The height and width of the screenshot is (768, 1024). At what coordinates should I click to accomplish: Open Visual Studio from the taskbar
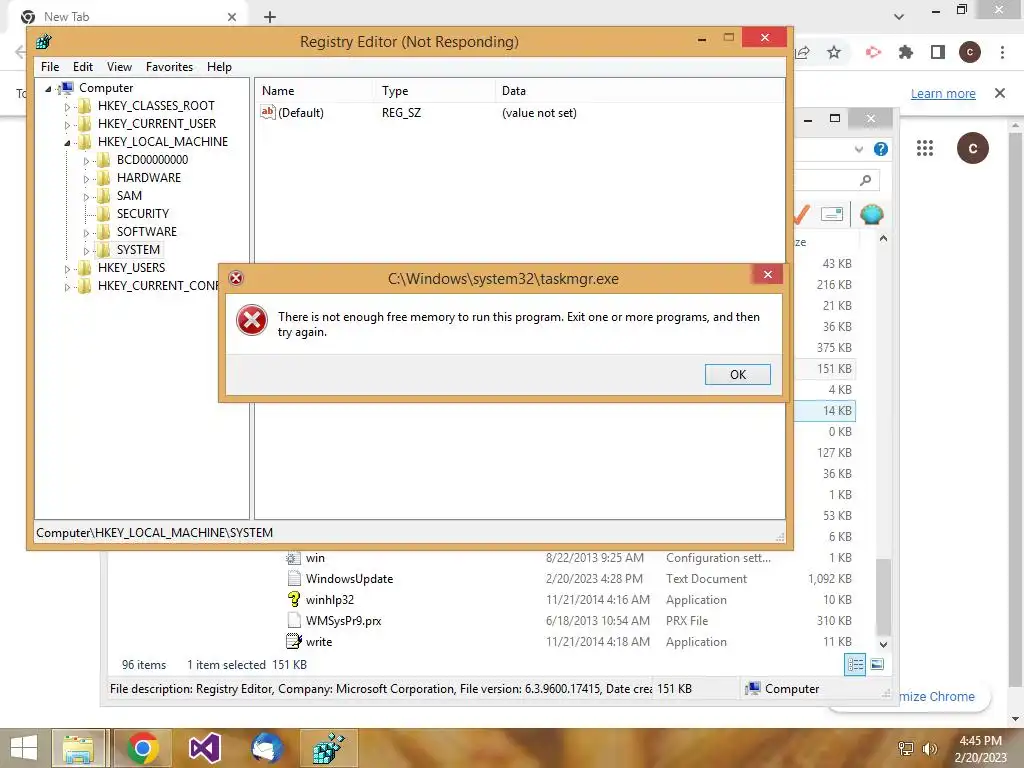tap(204, 748)
